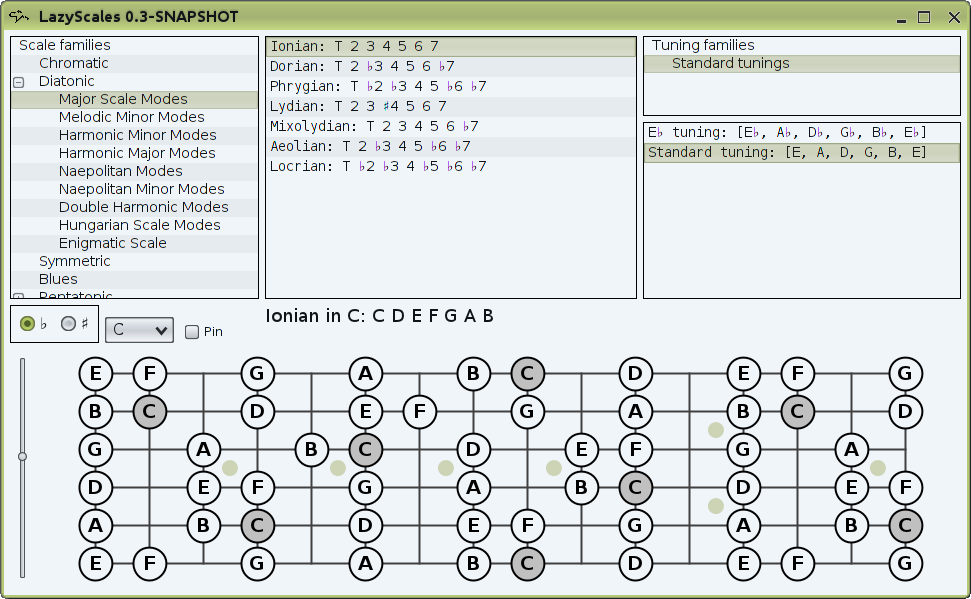The image size is (971, 599).
Task: Click the open B string note
Action: (95, 411)
